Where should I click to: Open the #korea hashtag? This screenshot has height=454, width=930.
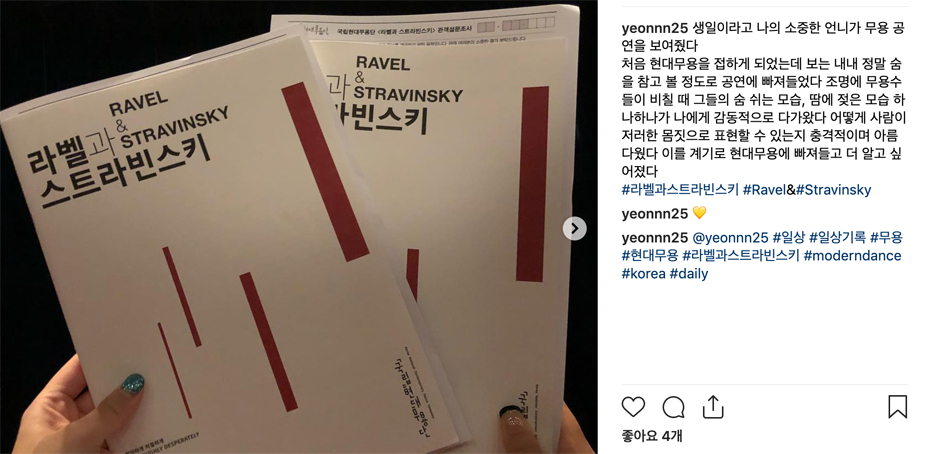pos(644,274)
